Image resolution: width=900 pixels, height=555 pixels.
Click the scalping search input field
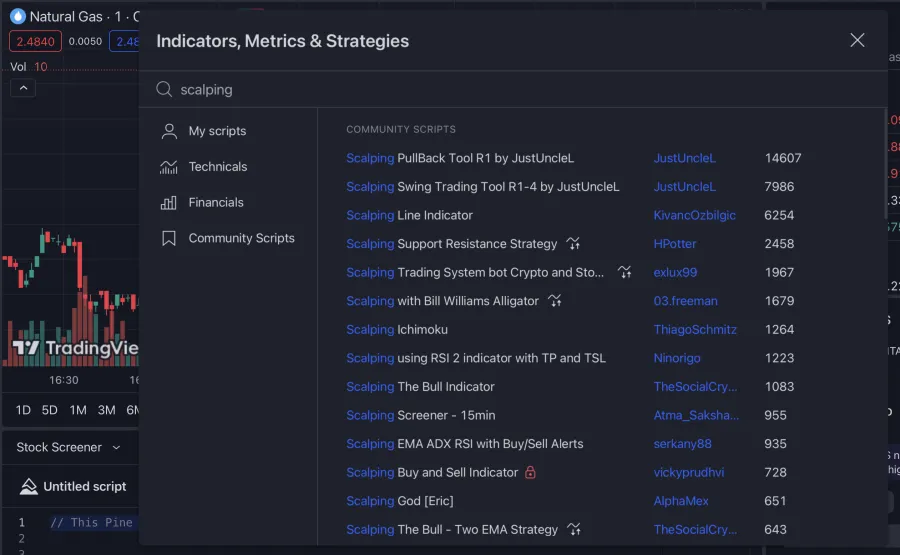pyautogui.click(x=500, y=90)
